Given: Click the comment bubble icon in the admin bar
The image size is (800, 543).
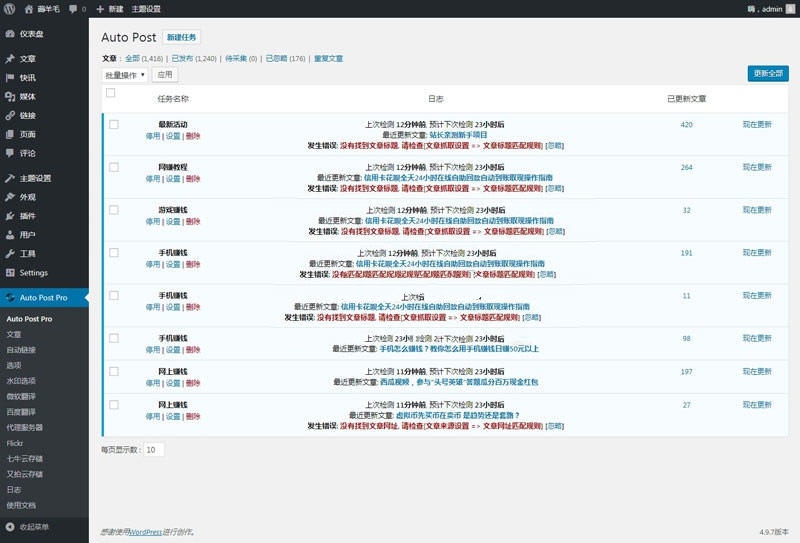Looking at the screenshot, I should [73, 8].
